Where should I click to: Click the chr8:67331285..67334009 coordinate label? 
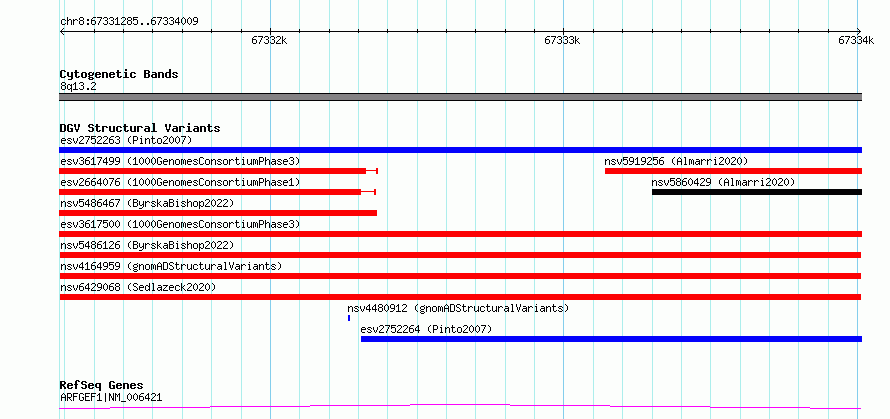tap(129, 22)
